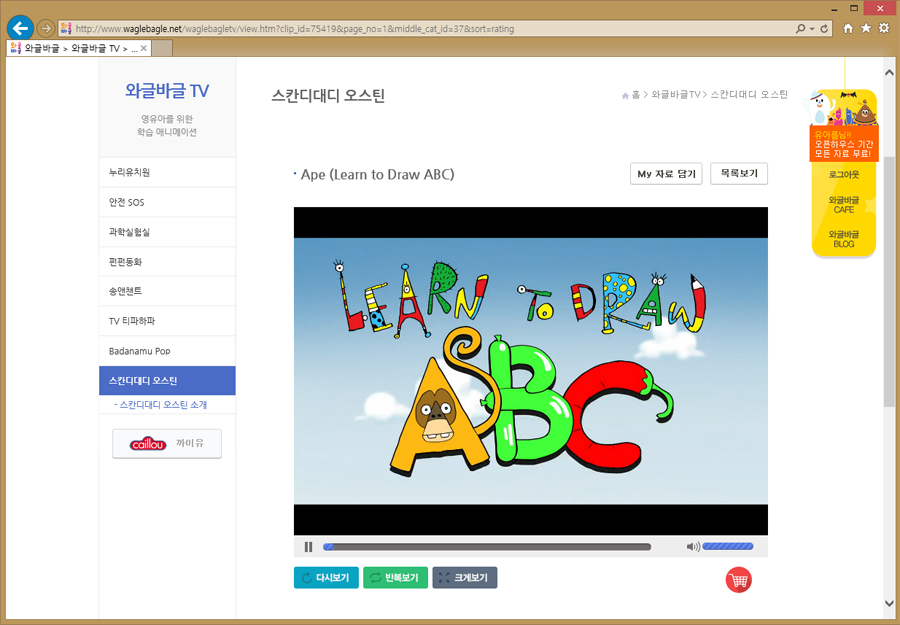
Task: Click the 반복보기 repeat button
Action: pyautogui.click(x=395, y=577)
